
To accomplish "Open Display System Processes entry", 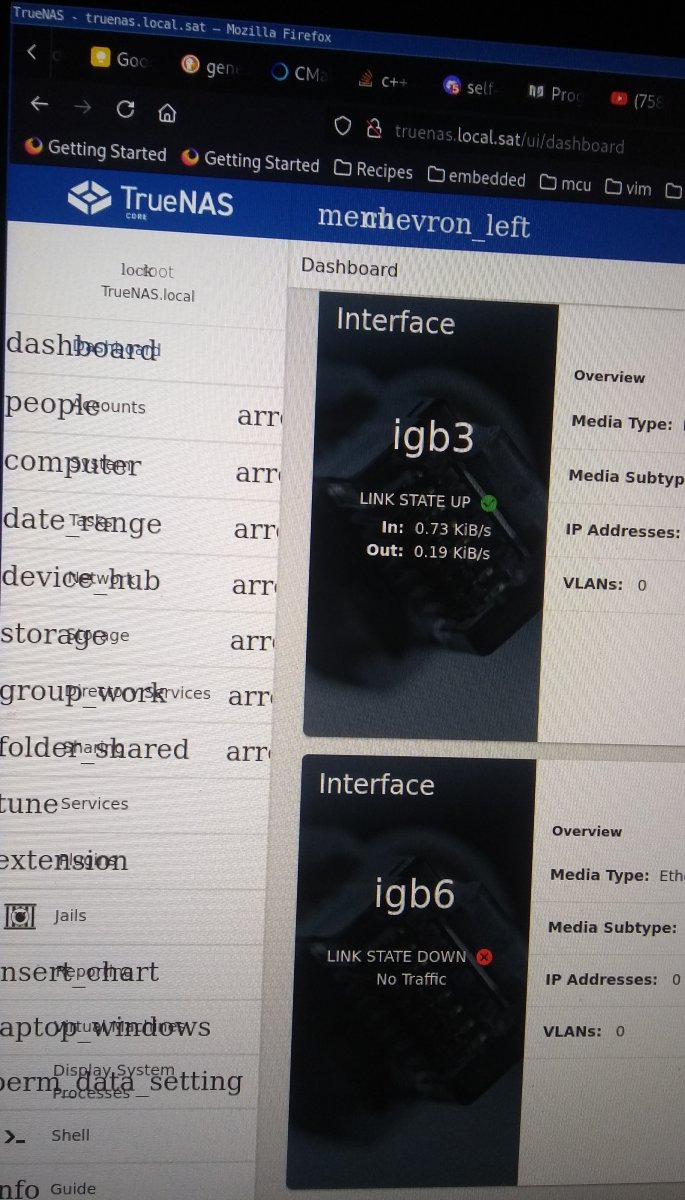I will [x=113, y=1081].
